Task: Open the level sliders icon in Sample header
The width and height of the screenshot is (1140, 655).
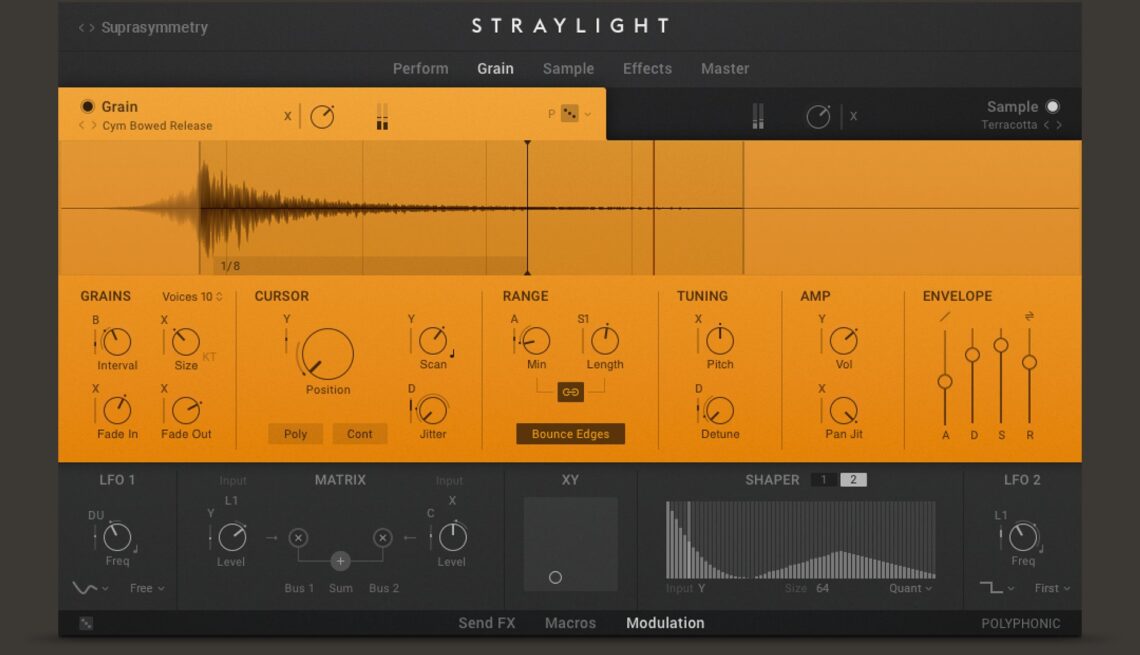Action: click(x=758, y=115)
